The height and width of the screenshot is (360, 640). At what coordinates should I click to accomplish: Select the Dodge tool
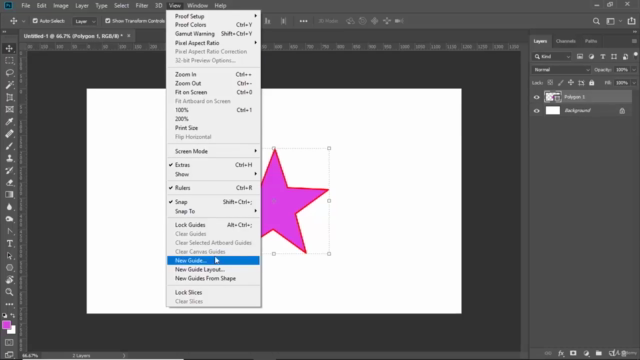(x=9, y=219)
